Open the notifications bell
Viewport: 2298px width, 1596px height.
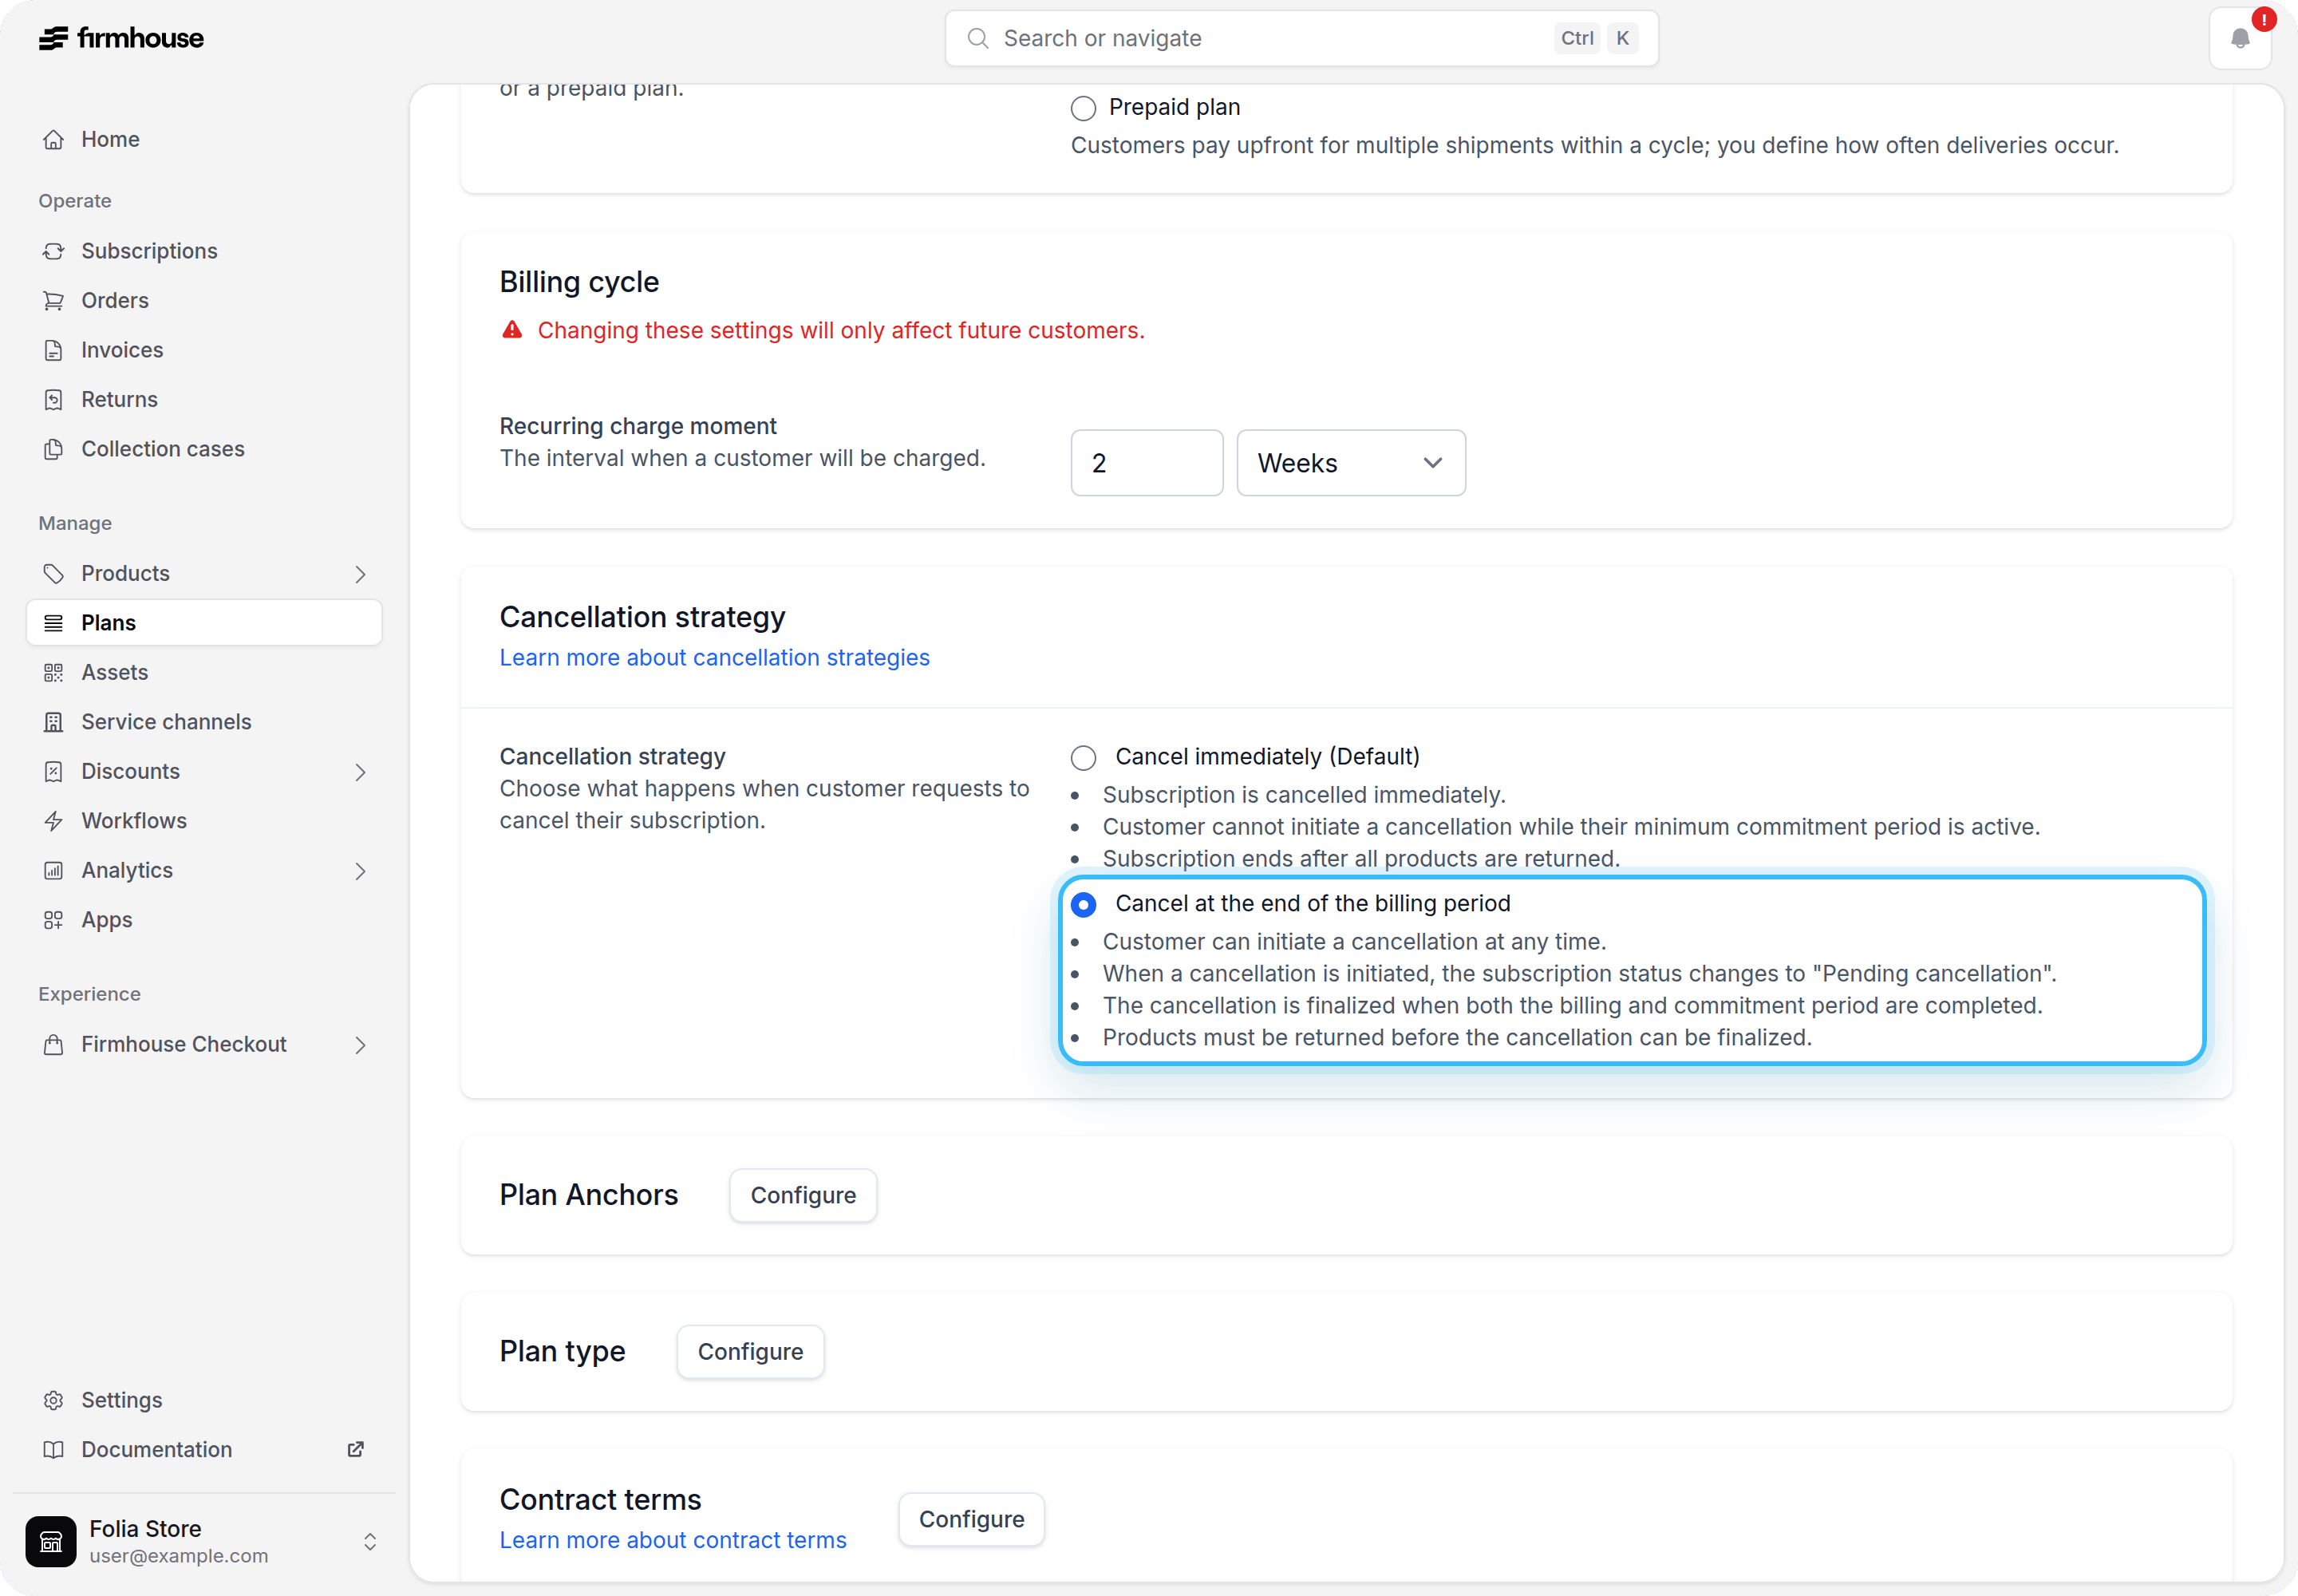[2240, 39]
